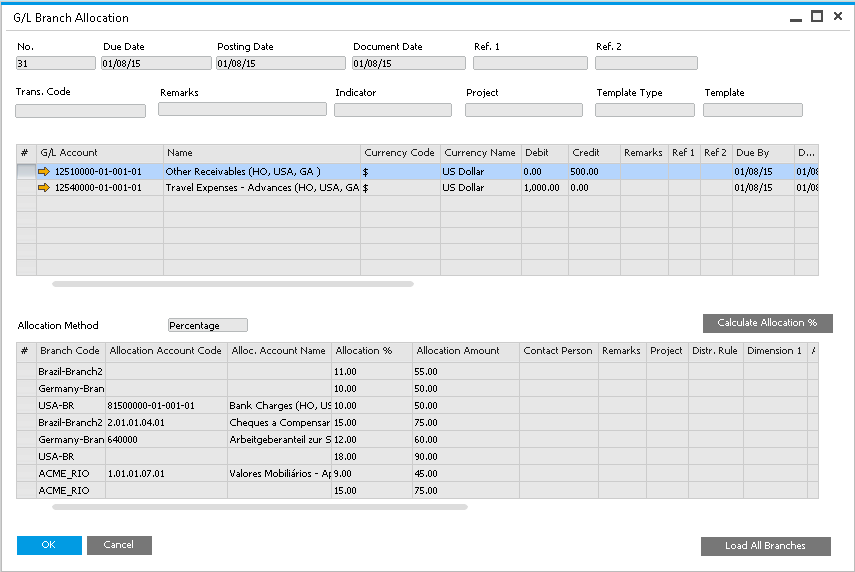855x572 pixels.
Task: Click account code 640000 cell
Action: coord(166,439)
